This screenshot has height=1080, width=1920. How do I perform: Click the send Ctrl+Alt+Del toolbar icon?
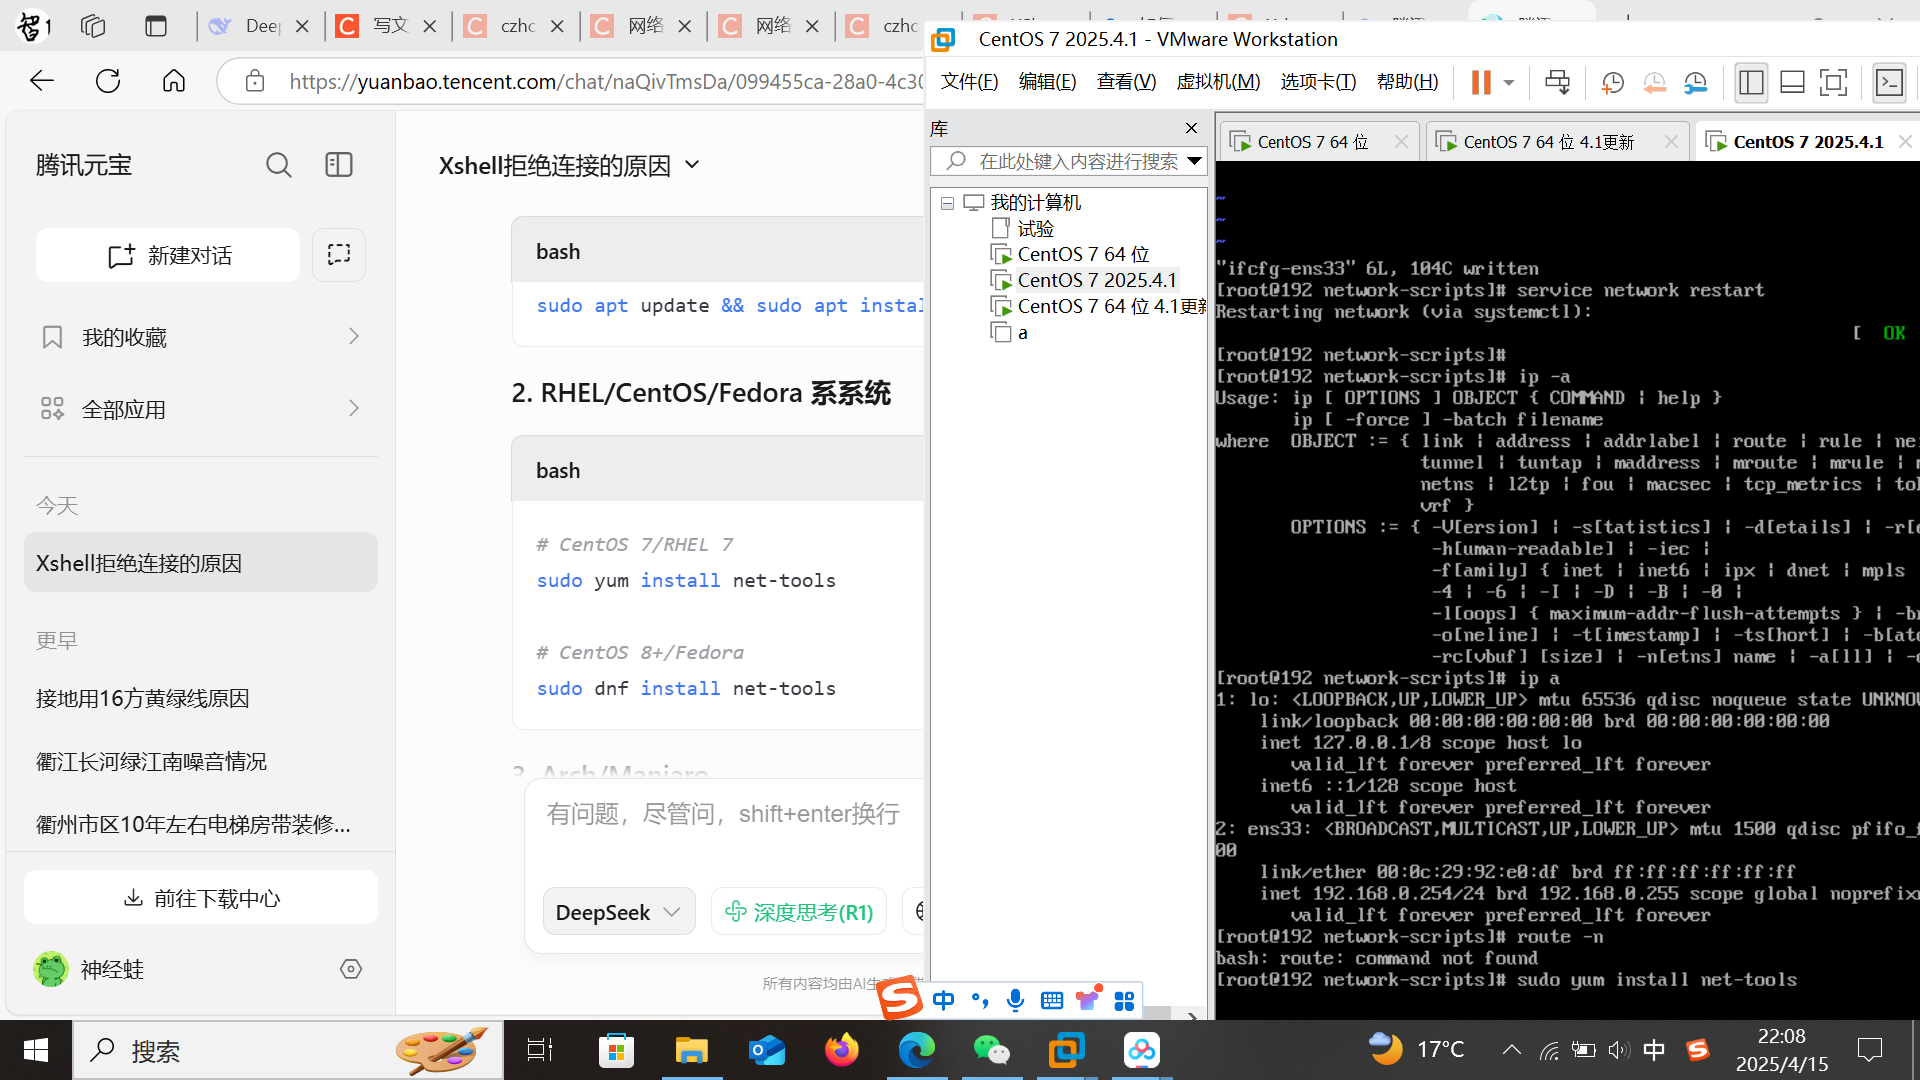pyautogui.click(x=1557, y=82)
